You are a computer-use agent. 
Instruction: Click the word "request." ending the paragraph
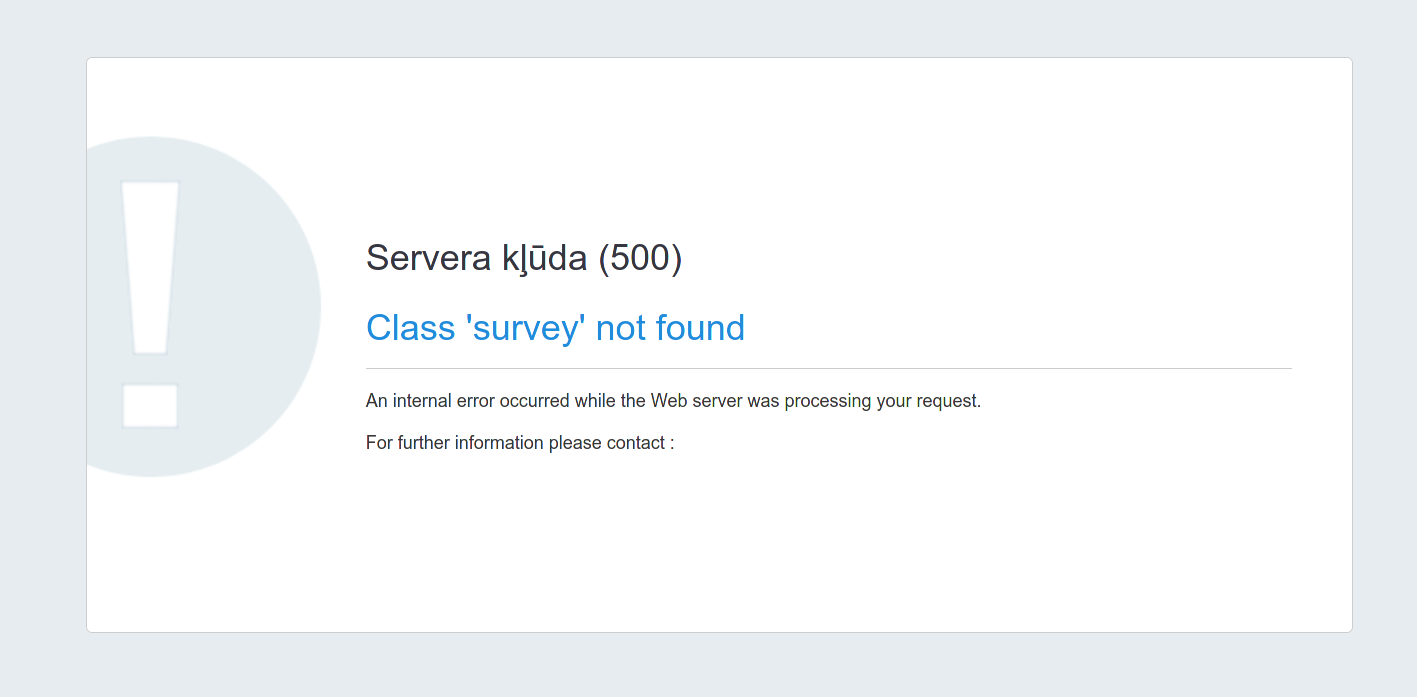pyautogui.click(x=949, y=401)
